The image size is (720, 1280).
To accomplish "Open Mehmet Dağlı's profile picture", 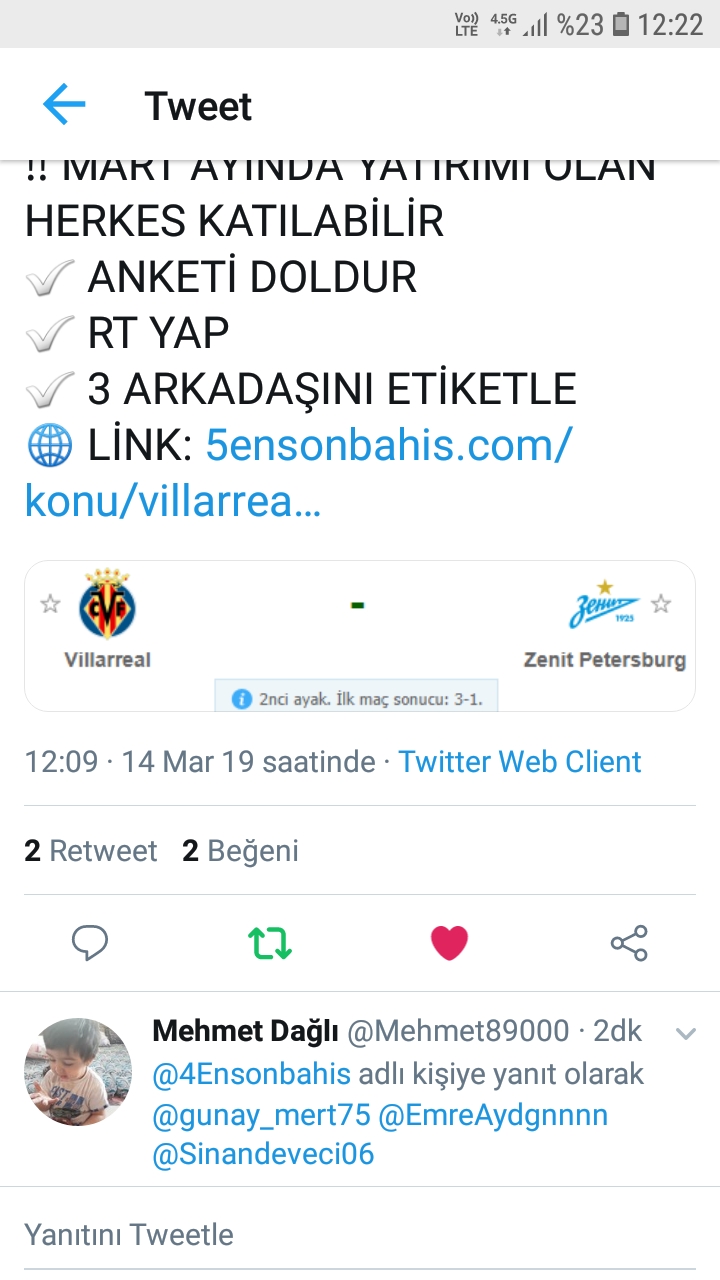I will 78,1072.
